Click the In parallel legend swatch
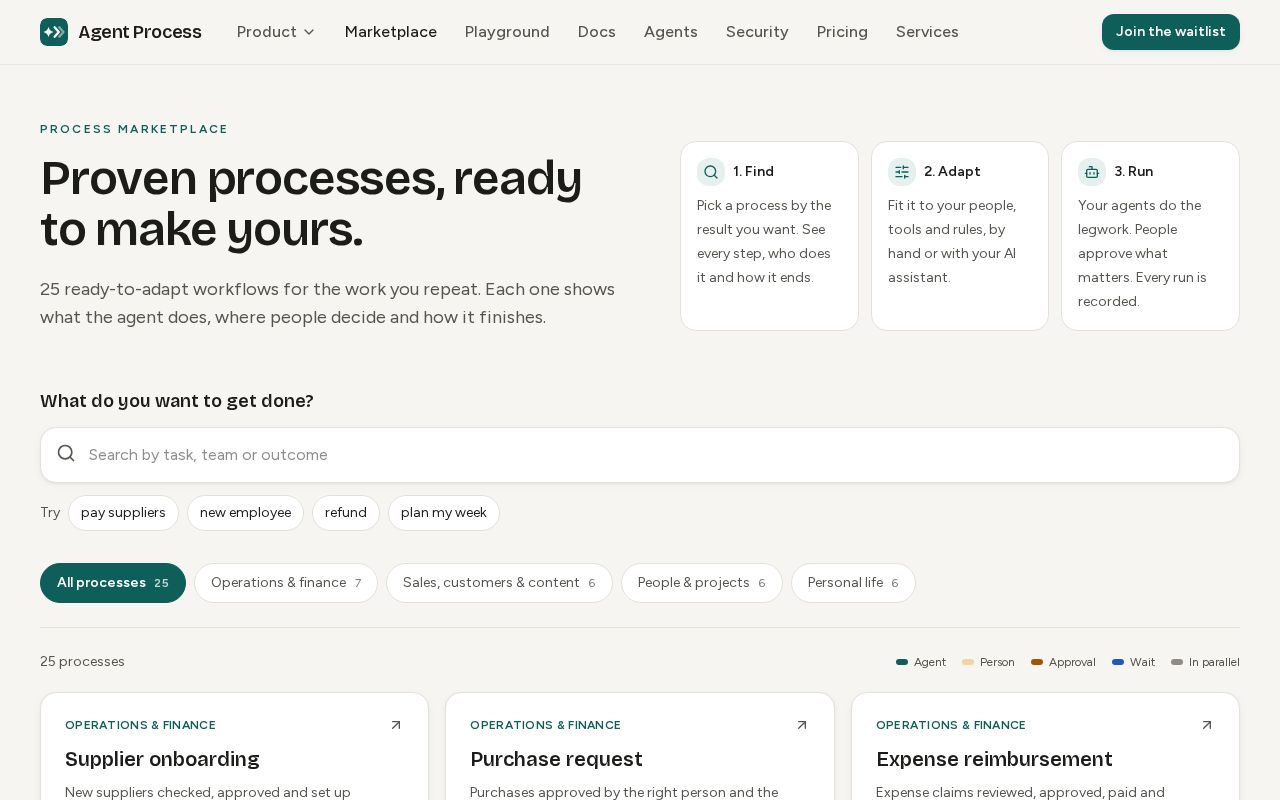 1177,662
